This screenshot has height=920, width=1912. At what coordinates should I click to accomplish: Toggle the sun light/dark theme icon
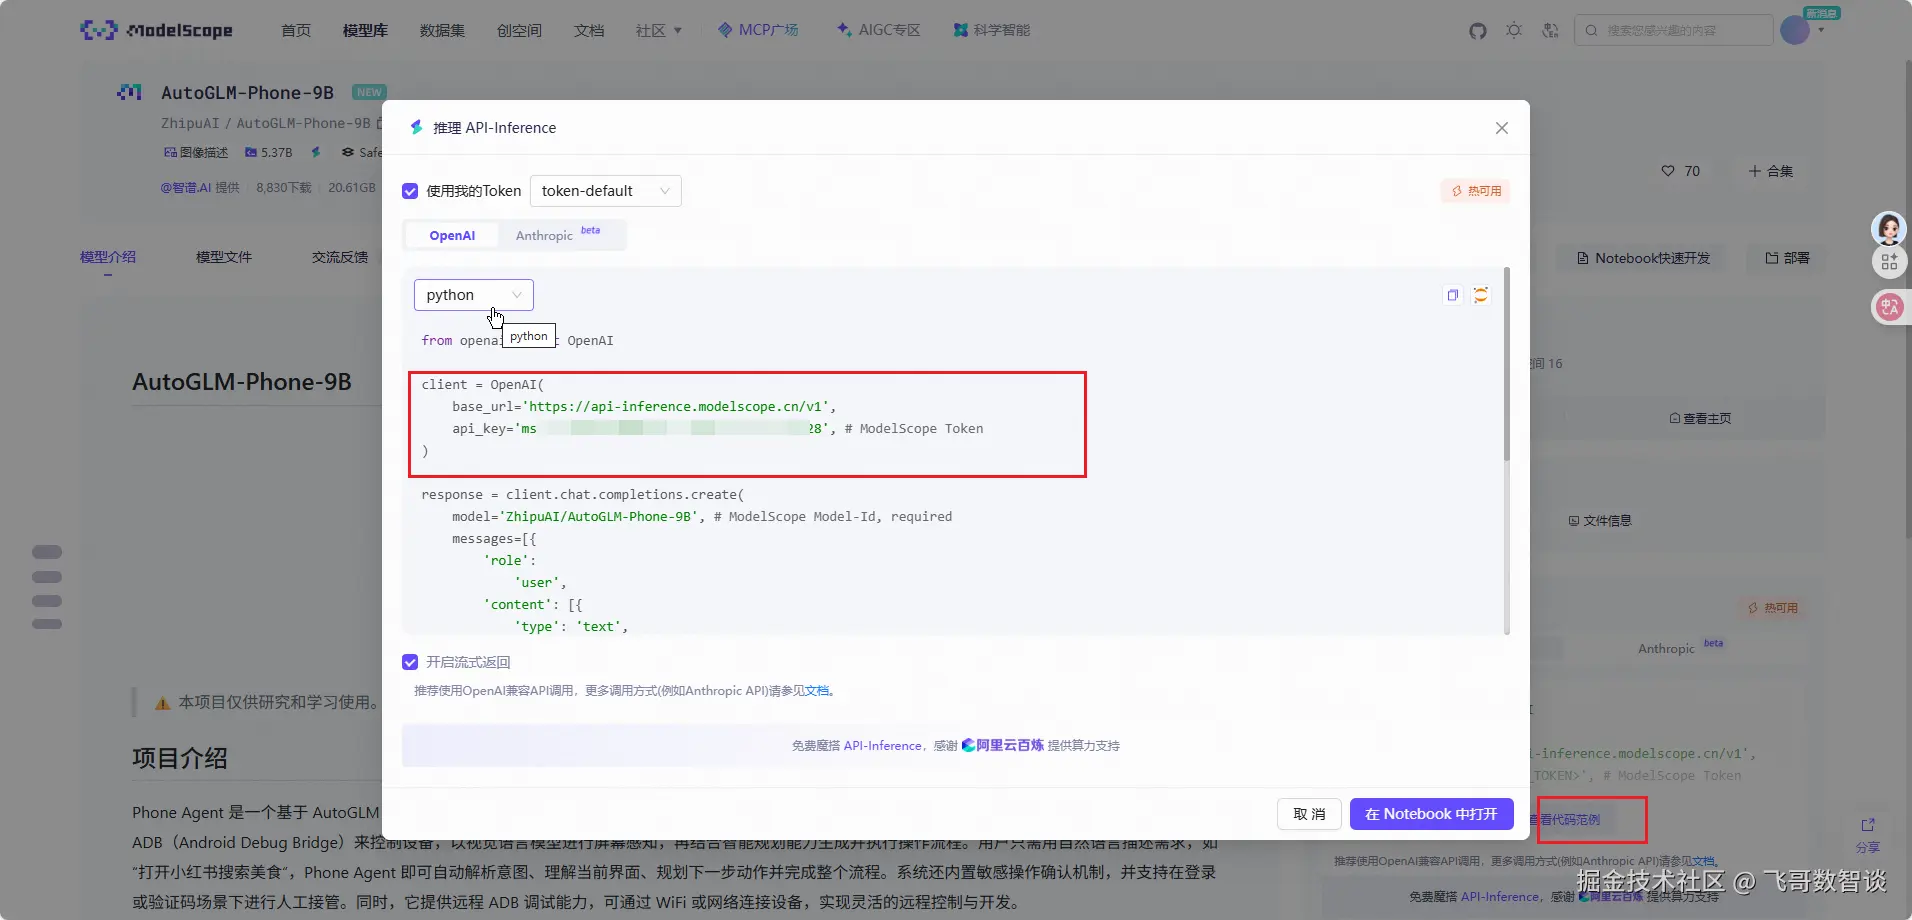tap(1514, 31)
